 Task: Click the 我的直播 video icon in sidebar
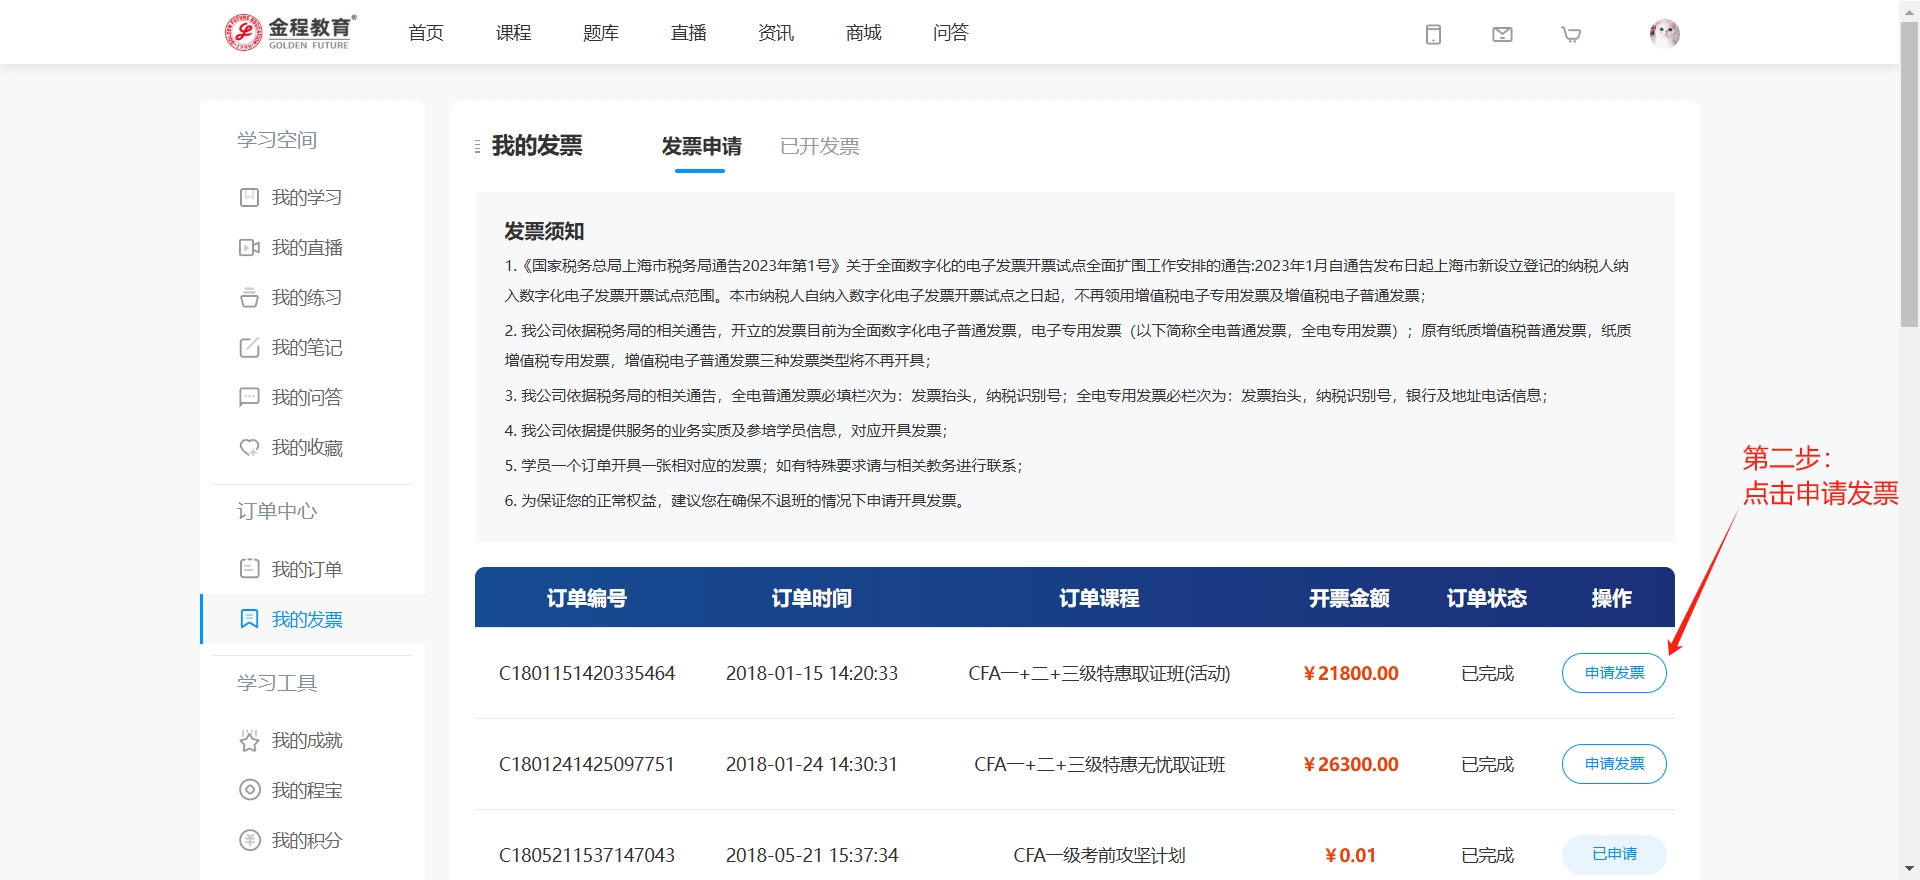pos(249,247)
